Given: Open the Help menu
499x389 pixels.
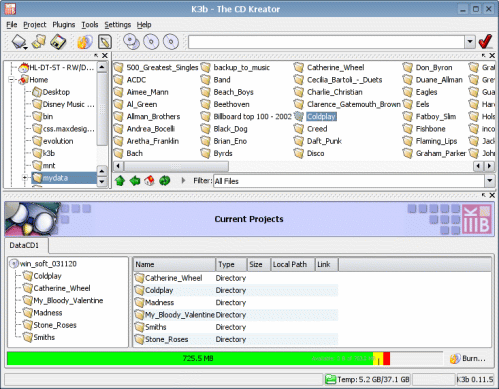Looking at the screenshot, I should click(144, 25).
